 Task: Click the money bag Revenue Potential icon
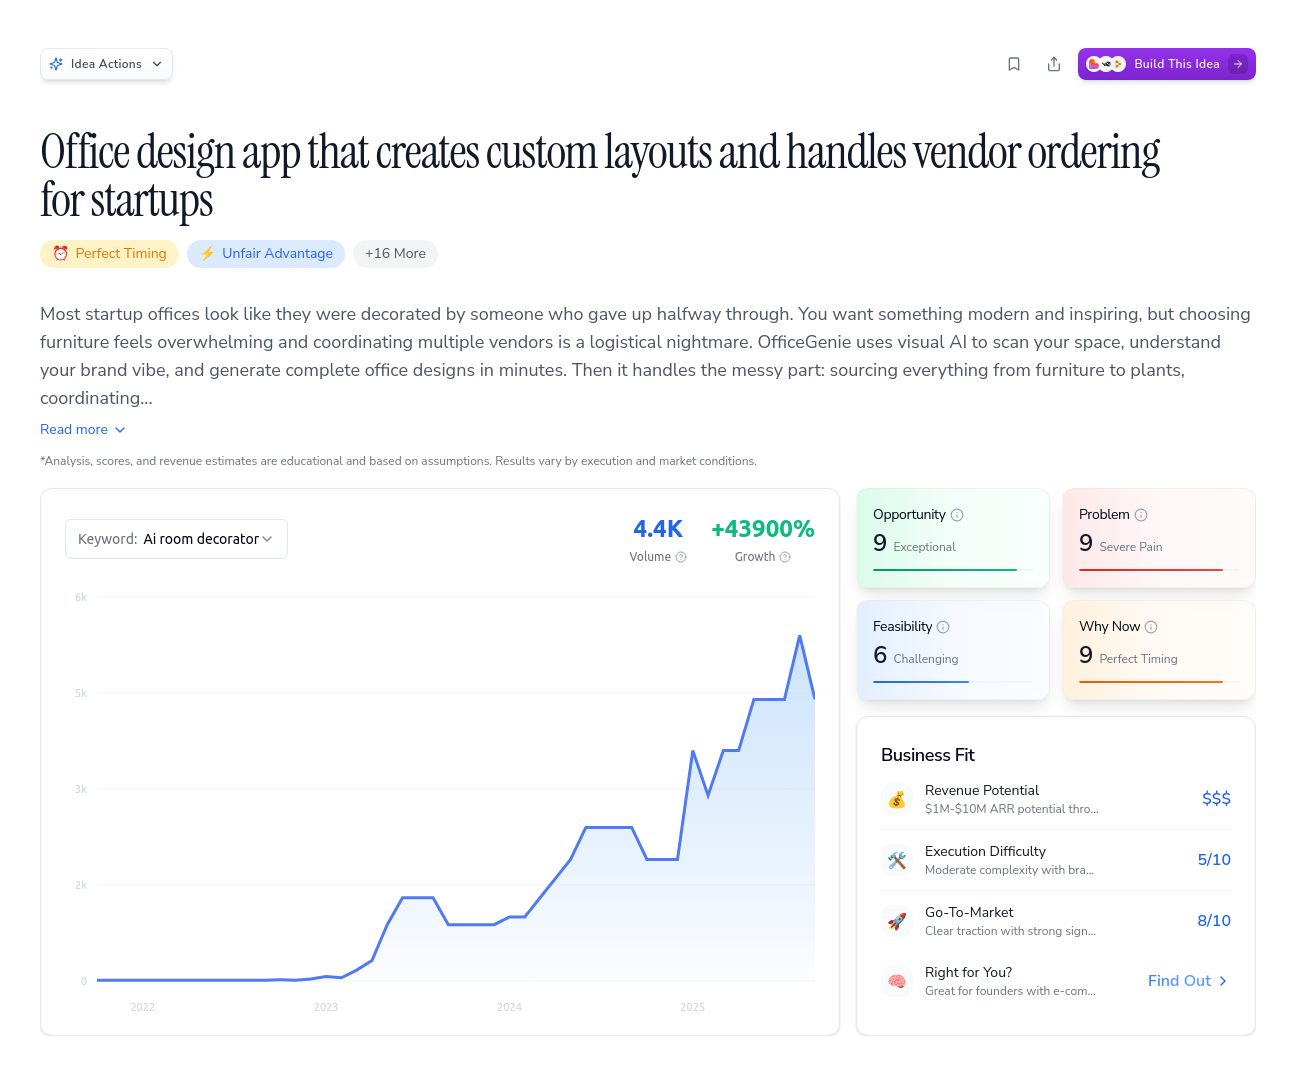tap(897, 799)
